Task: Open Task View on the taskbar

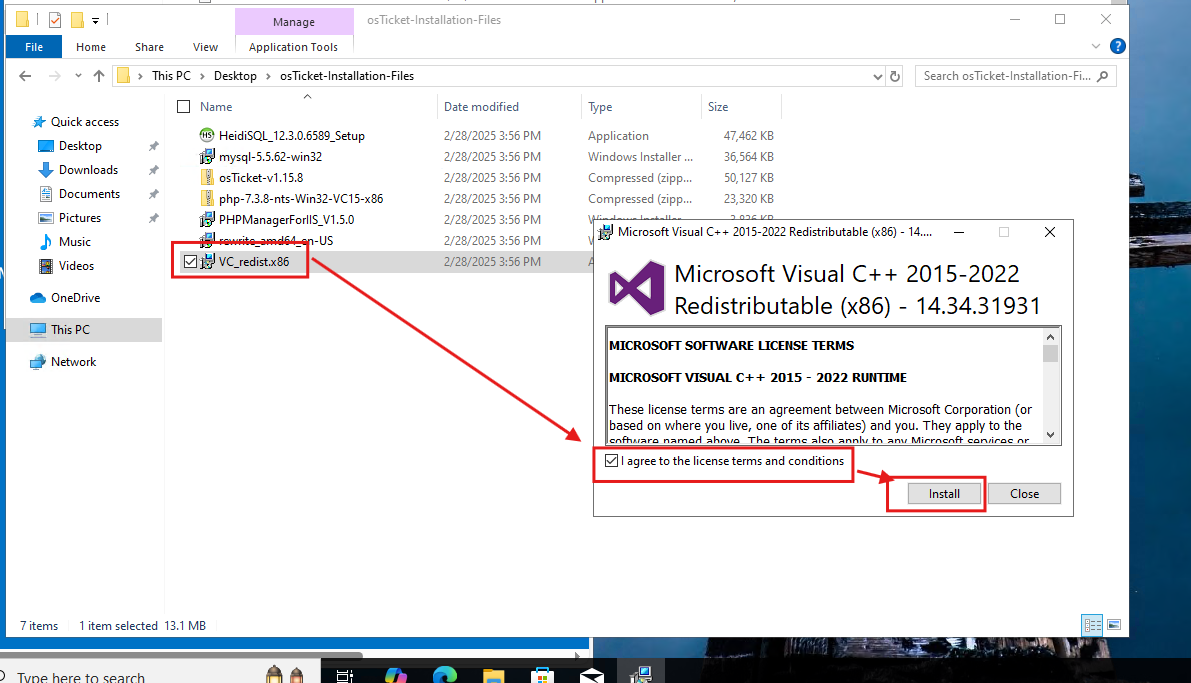Action: tap(345, 675)
